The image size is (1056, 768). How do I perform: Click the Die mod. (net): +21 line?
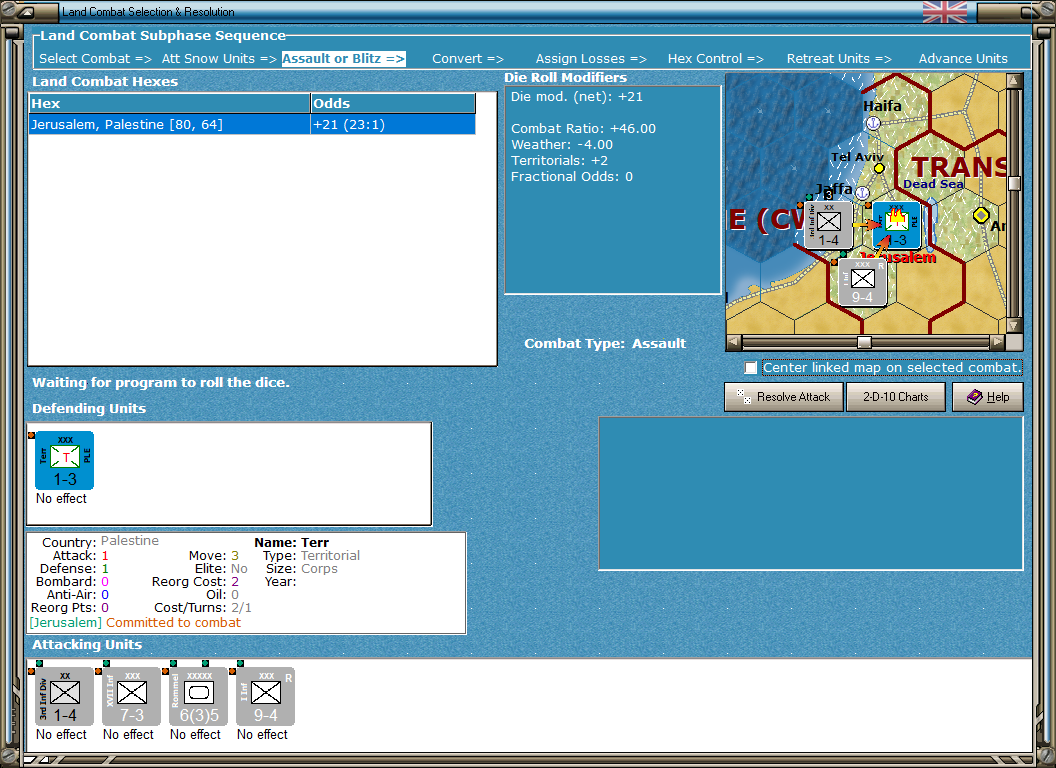coord(576,96)
